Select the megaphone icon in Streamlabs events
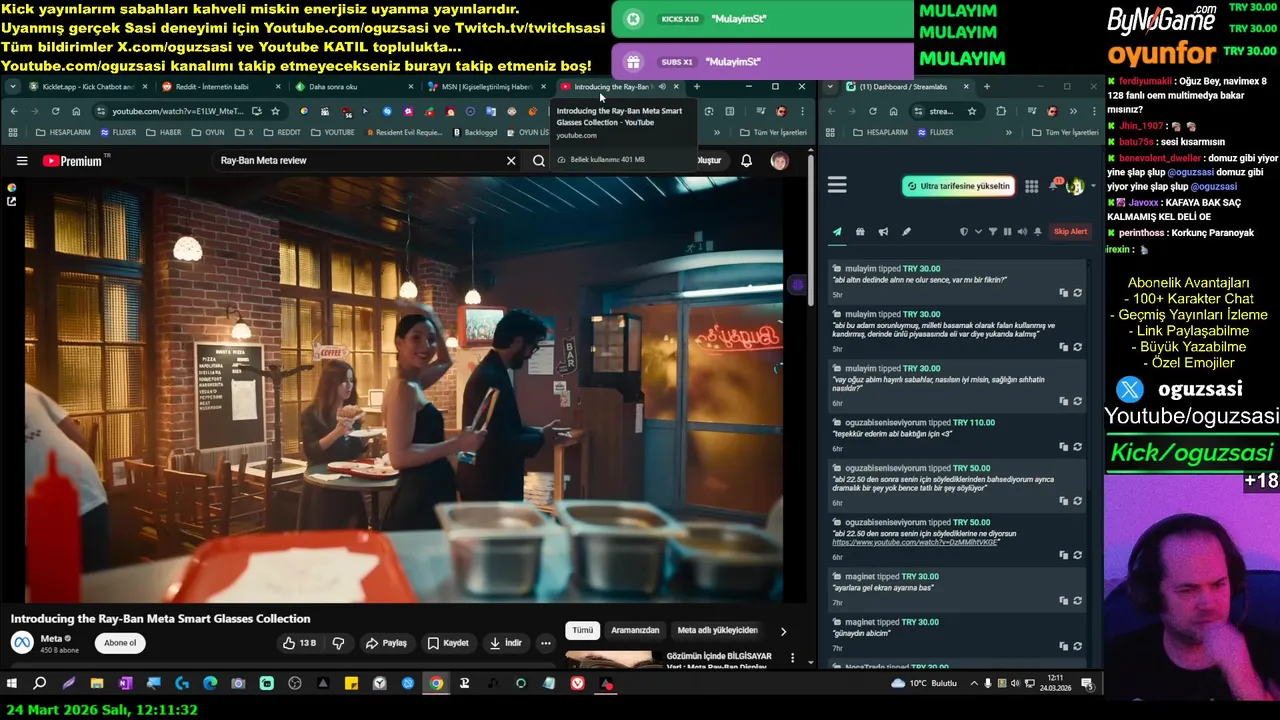Viewport: 1280px width, 720px height. (883, 232)
